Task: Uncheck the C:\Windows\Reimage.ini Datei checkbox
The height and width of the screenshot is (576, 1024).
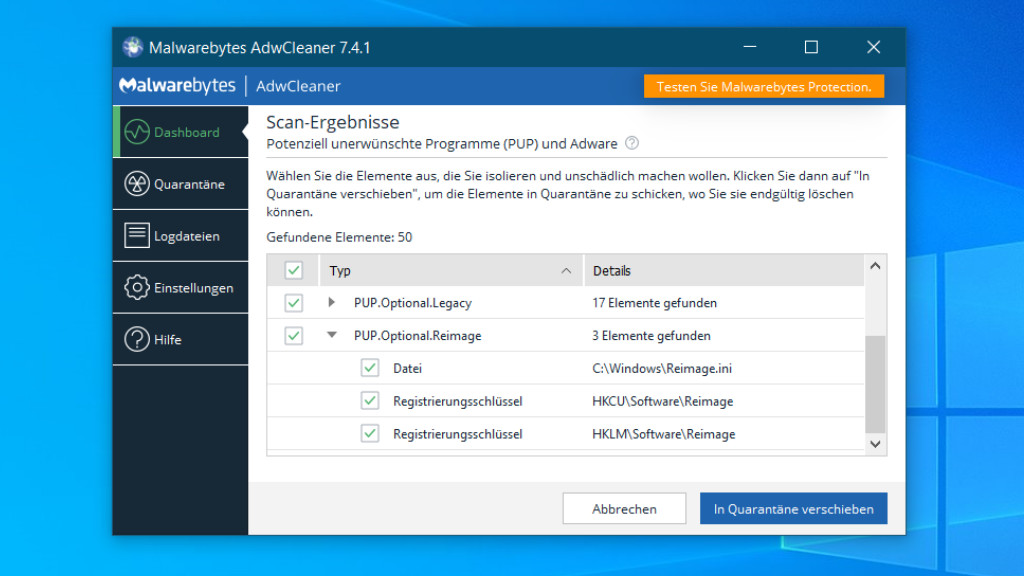Action: (370, 368)
